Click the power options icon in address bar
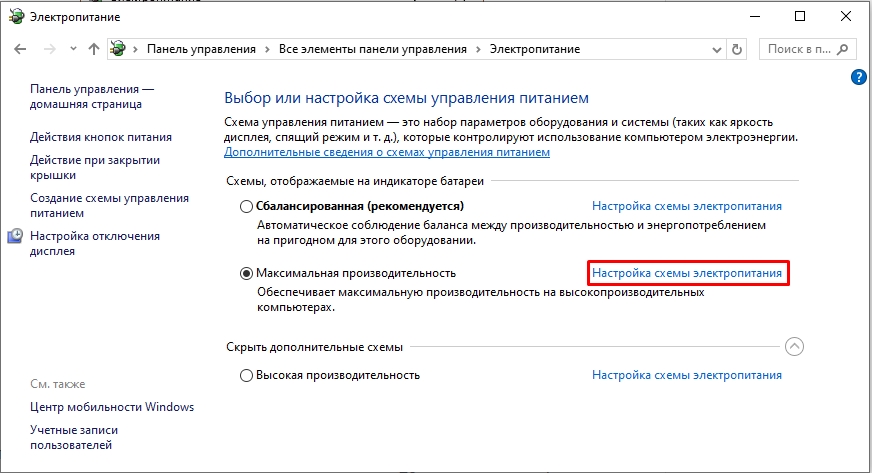Screen dimensions: 872x473 point(120,49)
